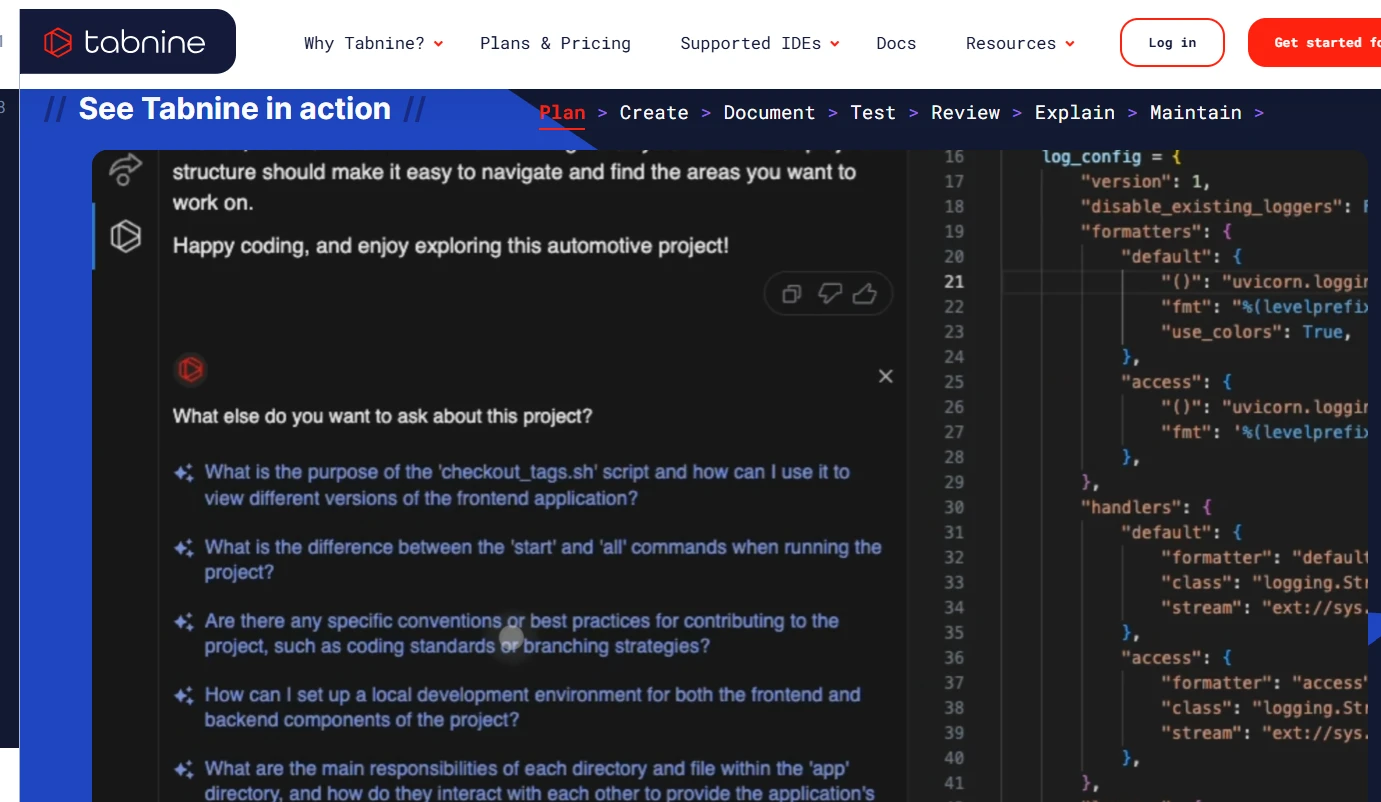Select the 'start' and 'all' commands question
This screenshot has width=1381, height=802.
pyautogui.click(x=542, y=559)
